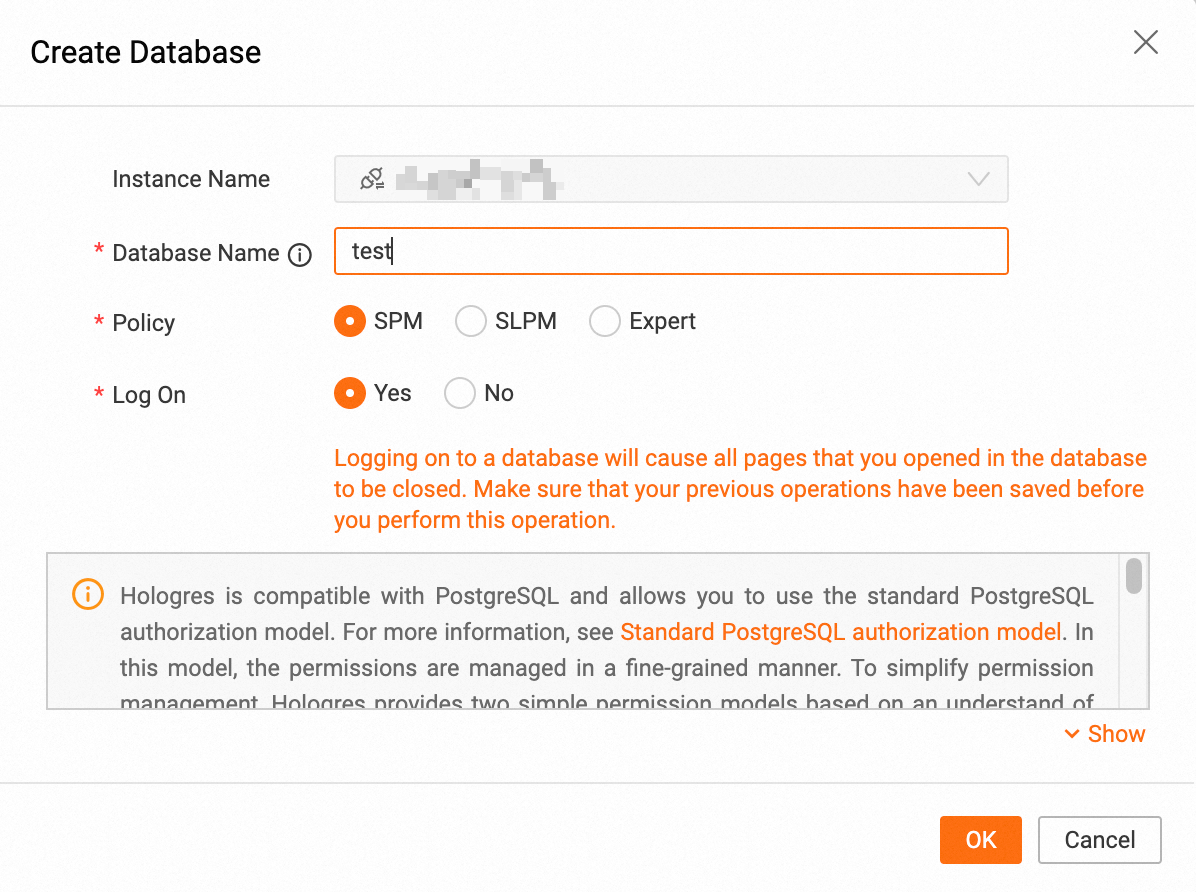Expand the Instance Name dropdown arrow
Screen dimensions: 1196x892
pyautogui.click(x=978, y=180)
